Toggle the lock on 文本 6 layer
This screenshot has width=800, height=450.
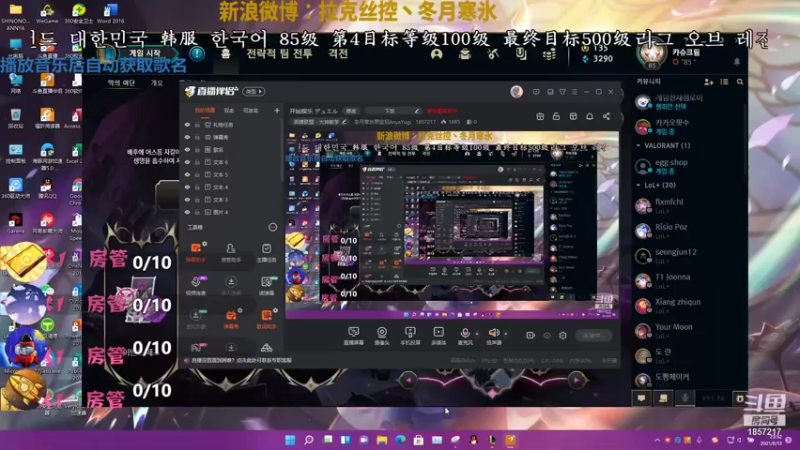pyautogui.click(x=197, y=162)
